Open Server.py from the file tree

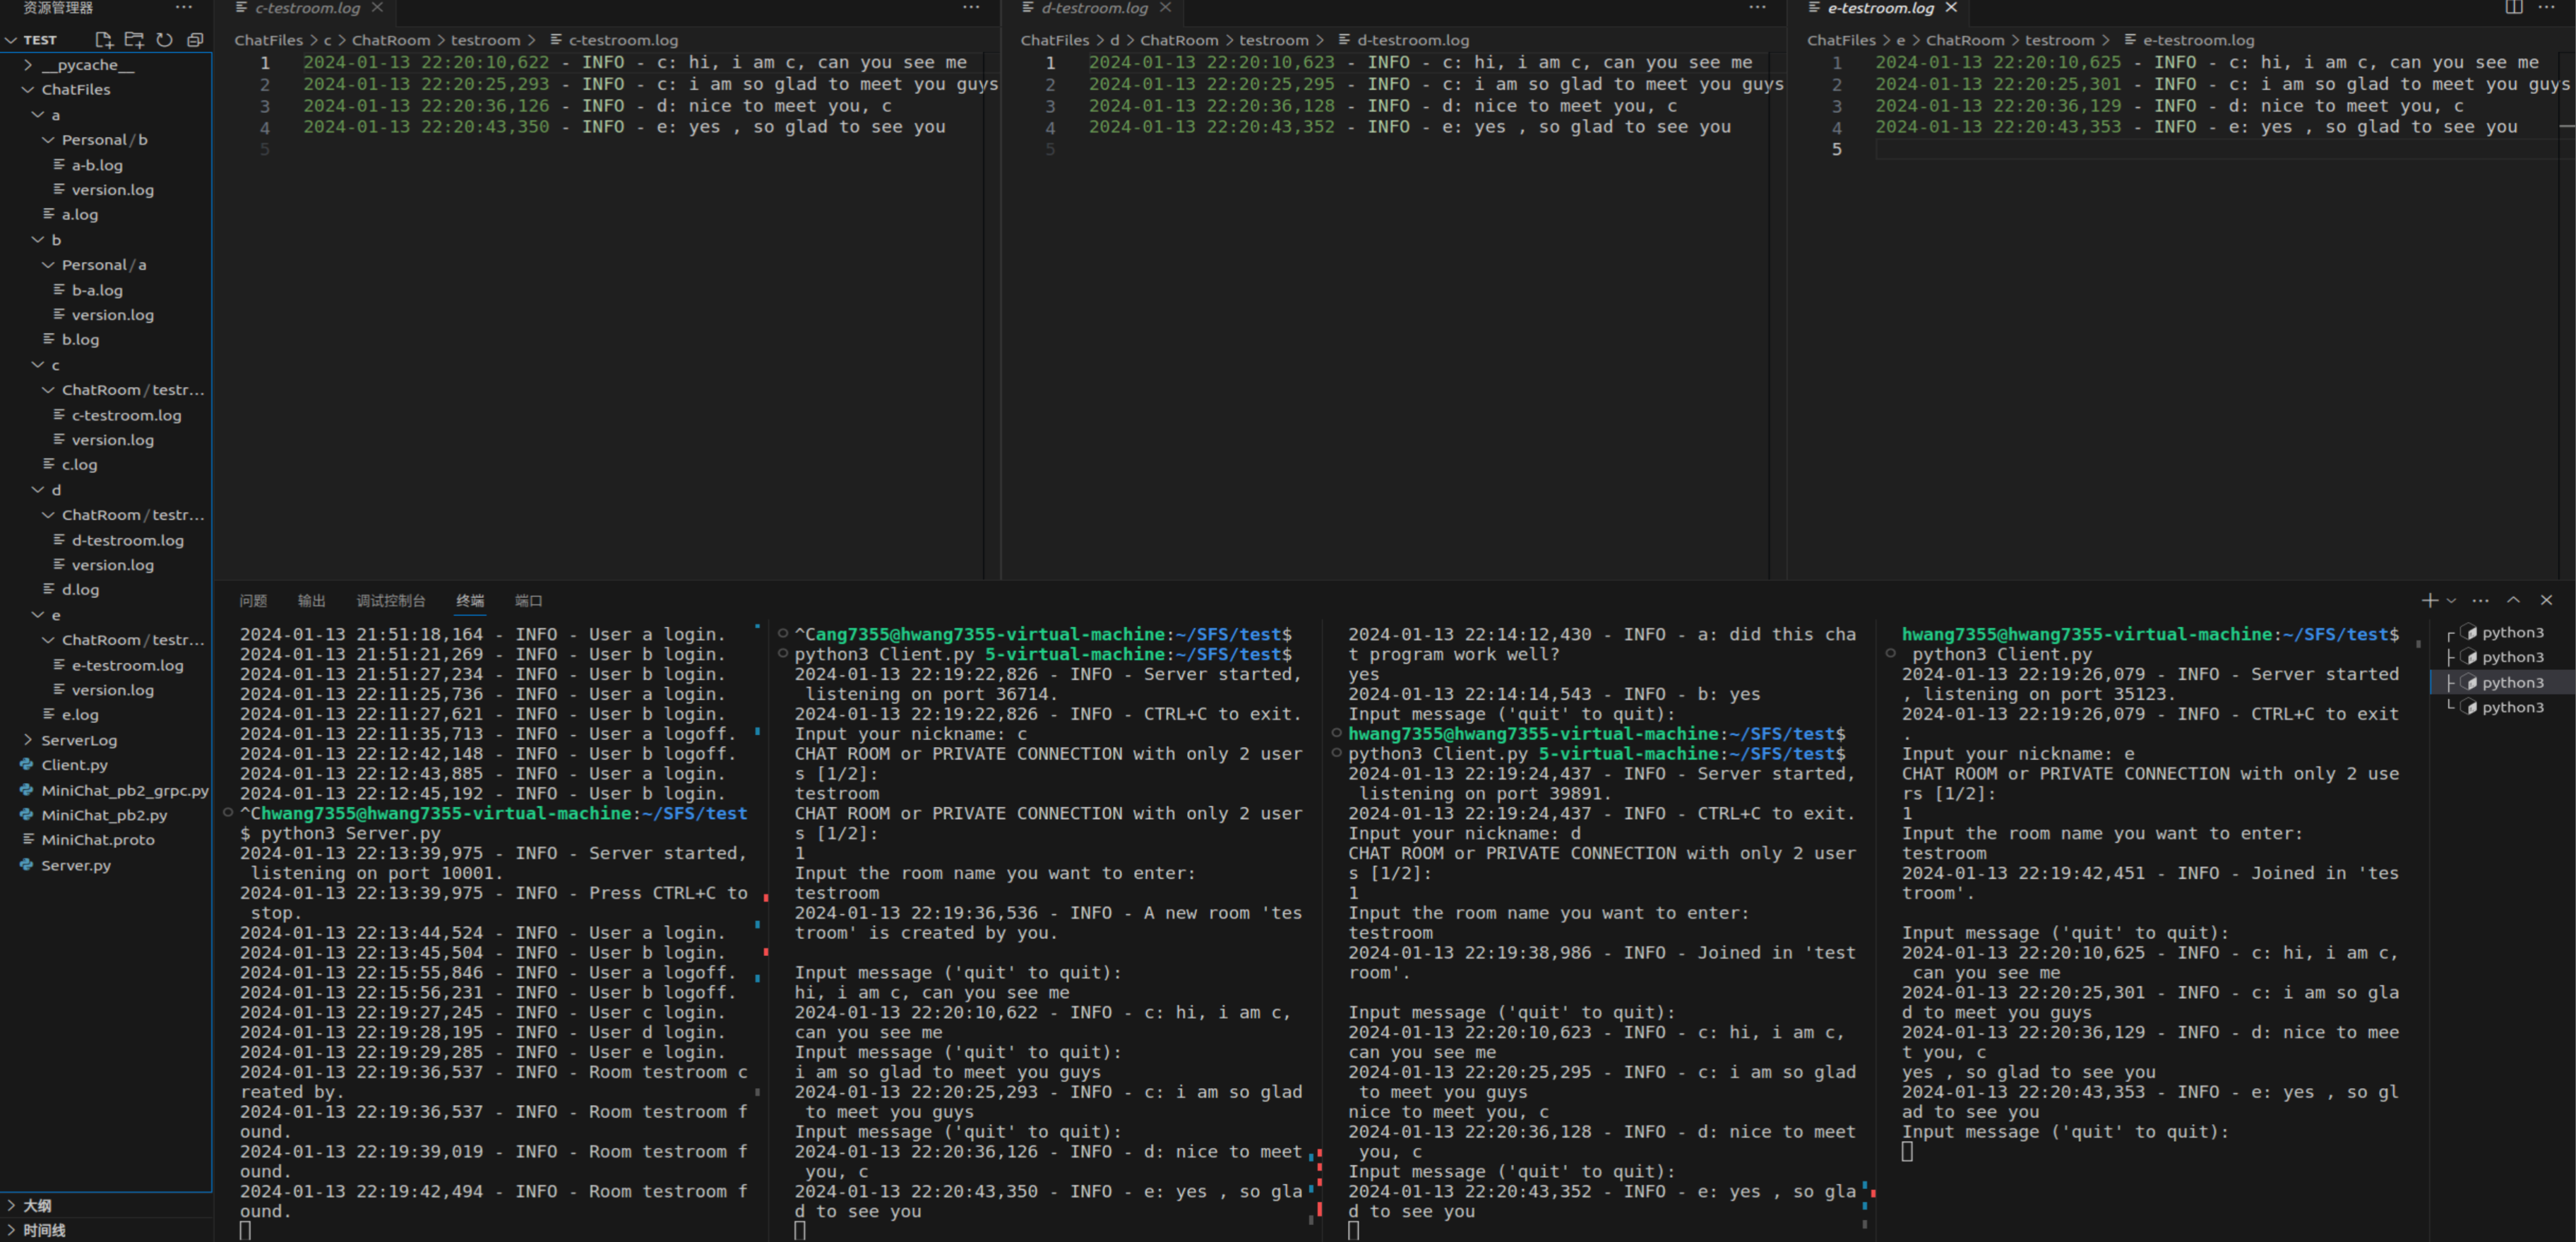click(x=76, y=865)
